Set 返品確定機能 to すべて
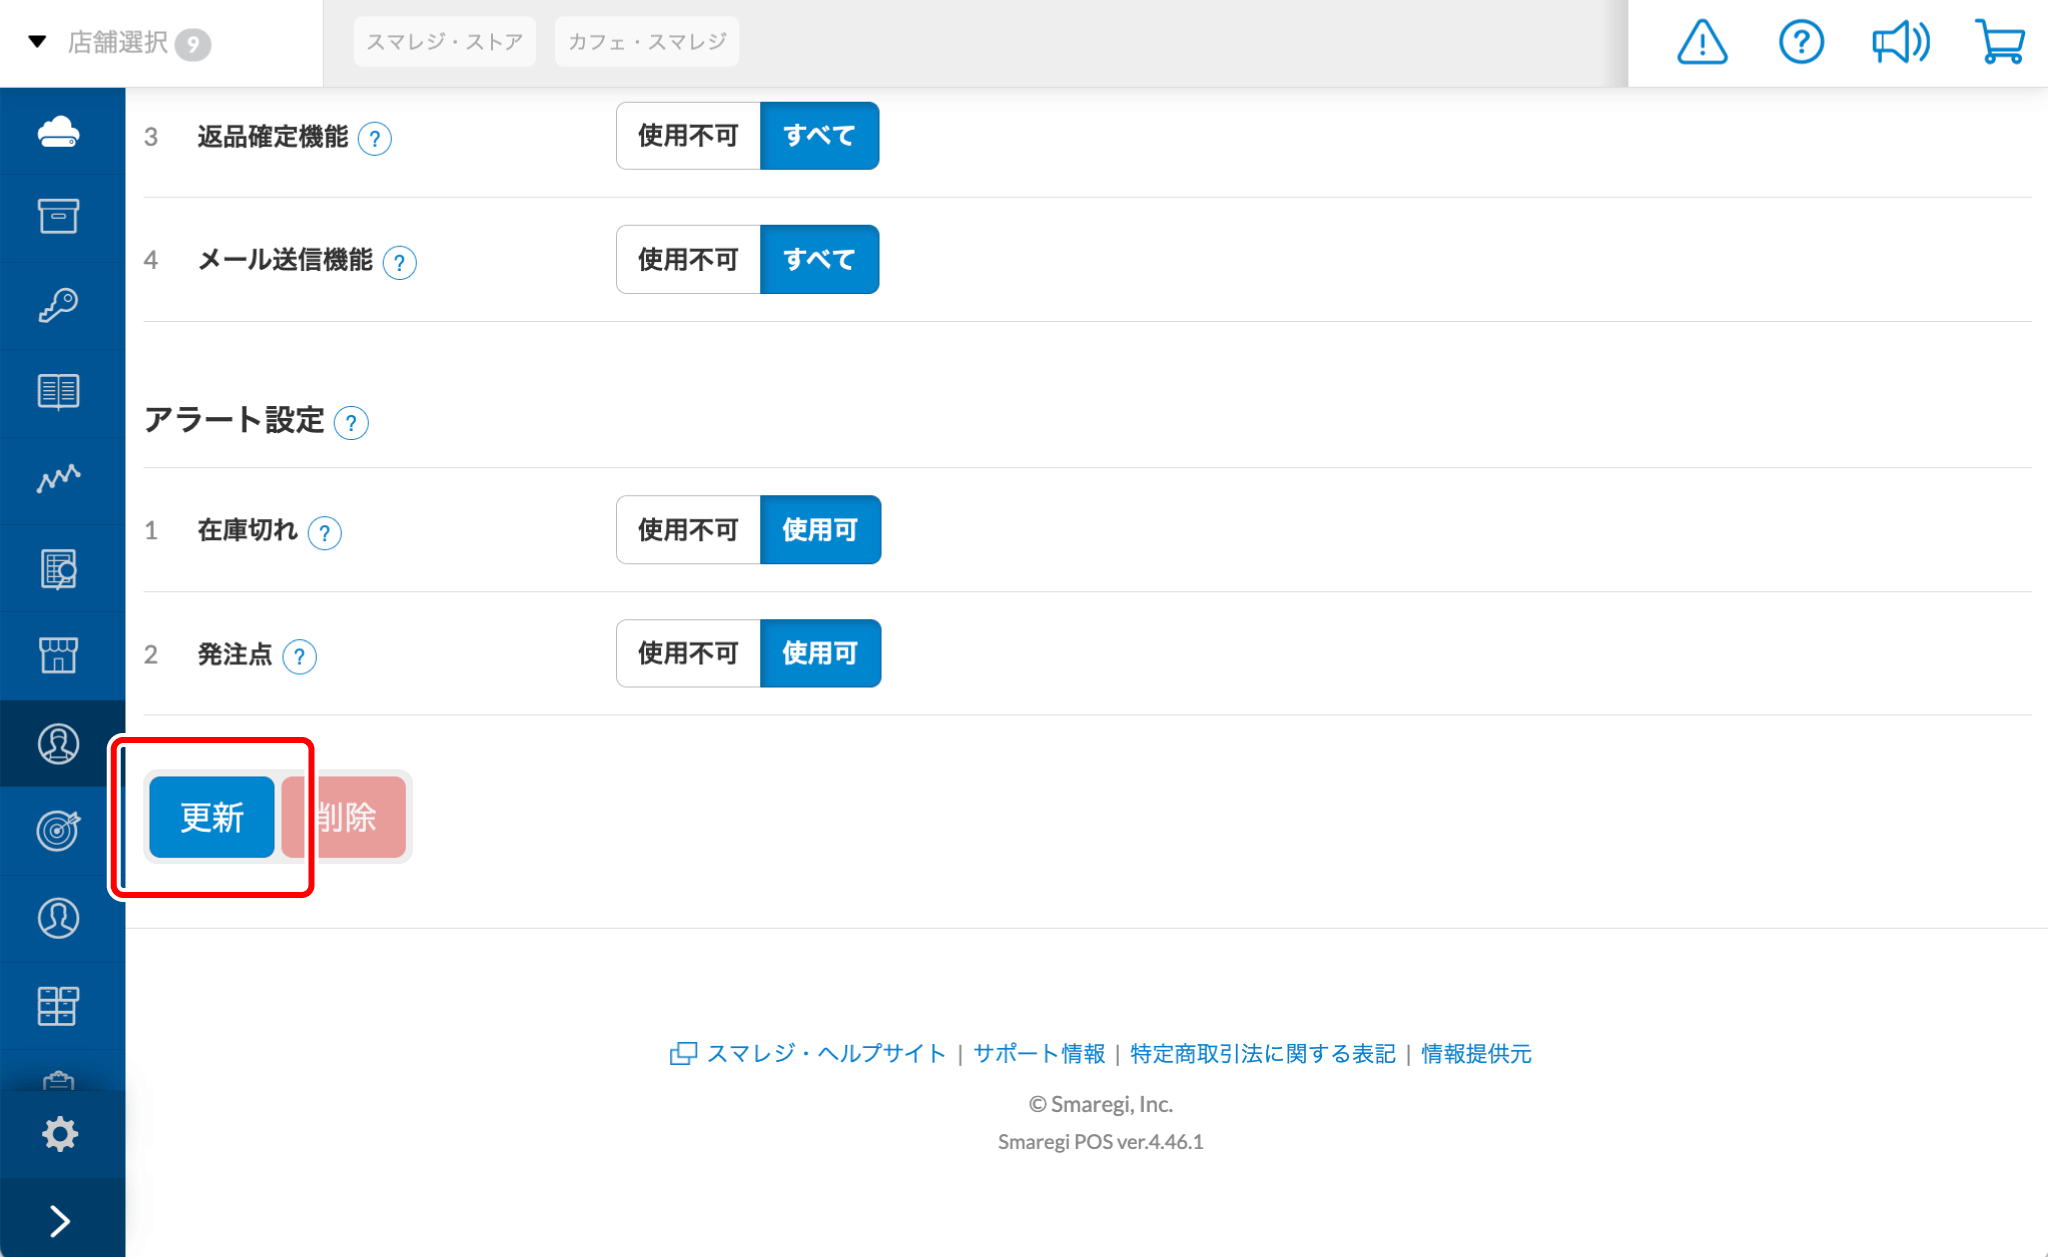The image size is (2048, 1257). 819,136
